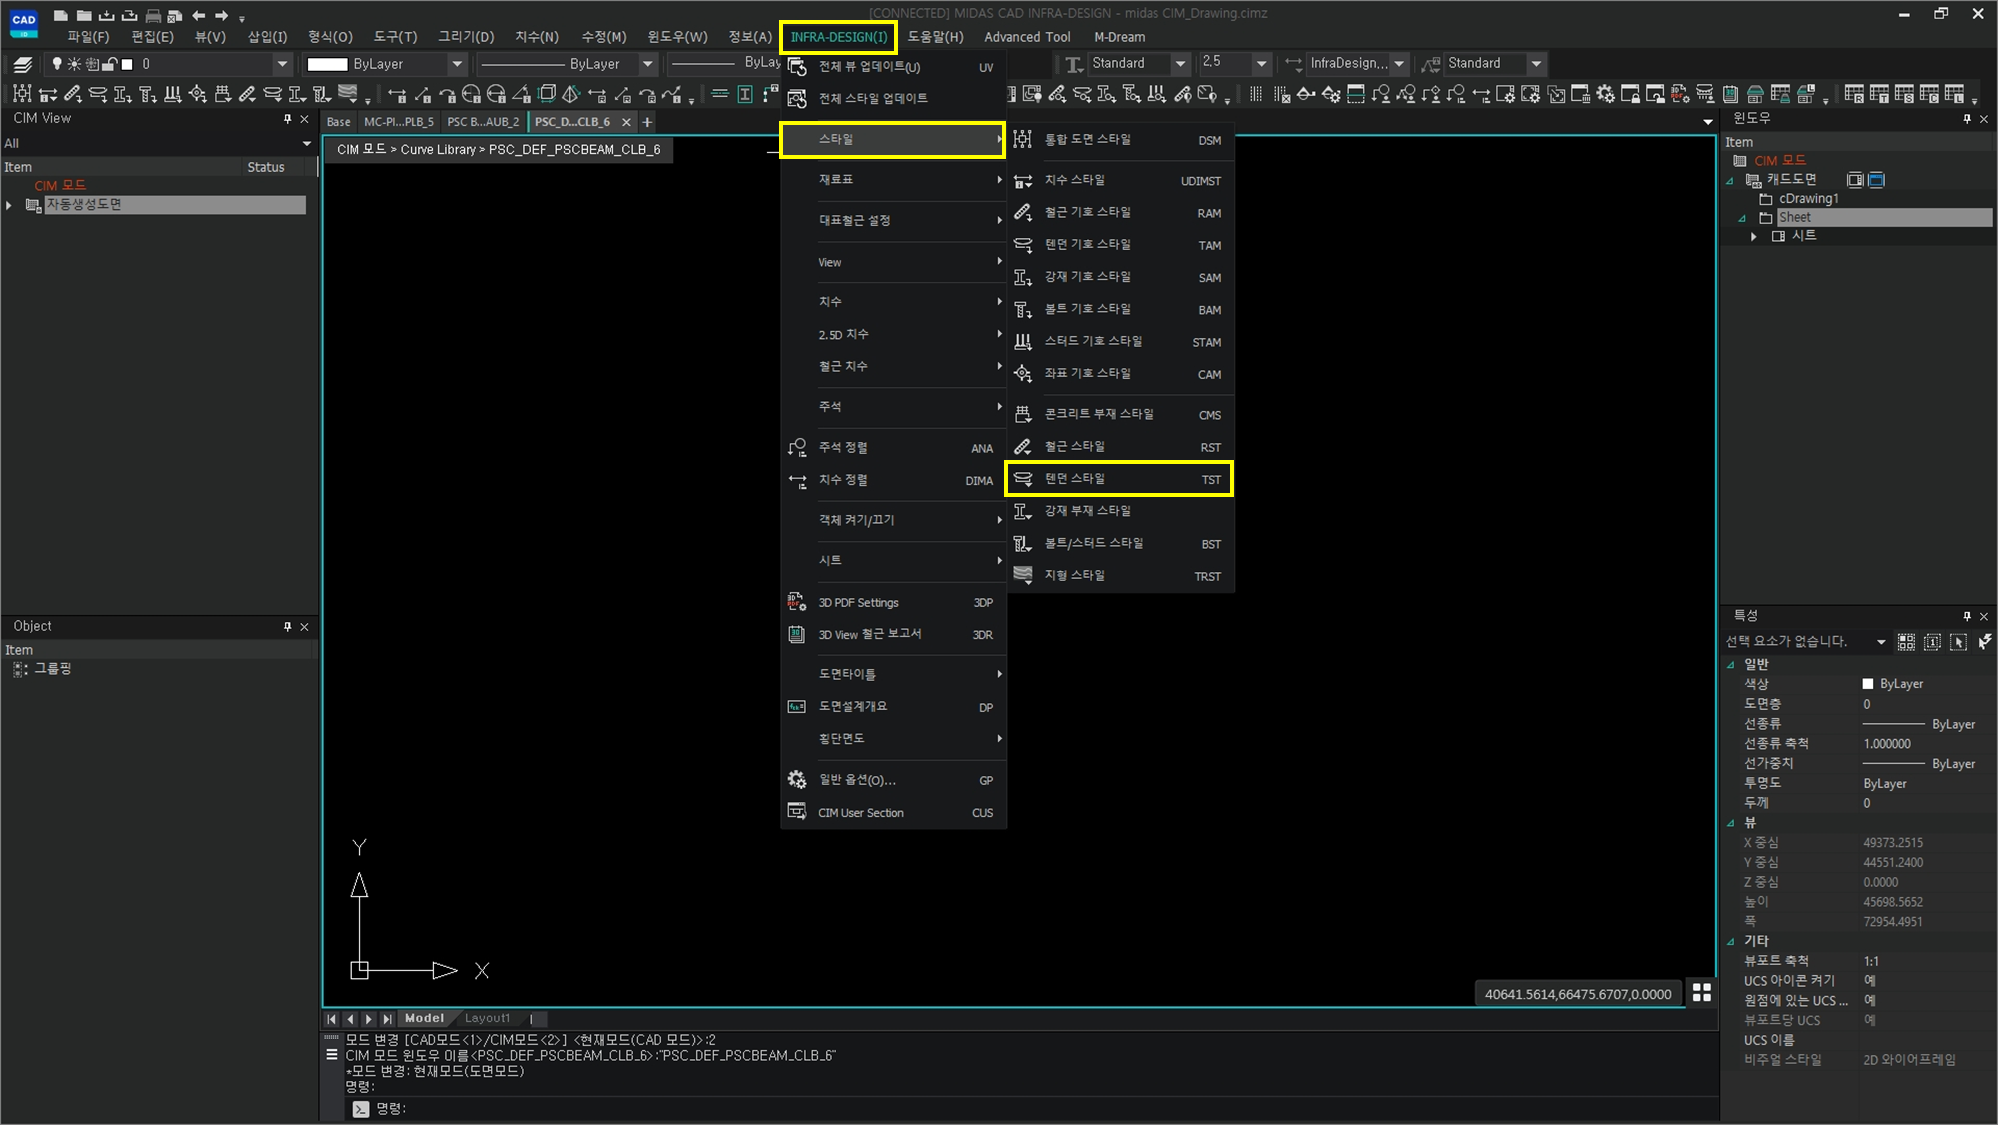The height and width of the screenshot is (1125, 1998).
Task: Expand the 시트 tree node
Action: pos(1753,236)
